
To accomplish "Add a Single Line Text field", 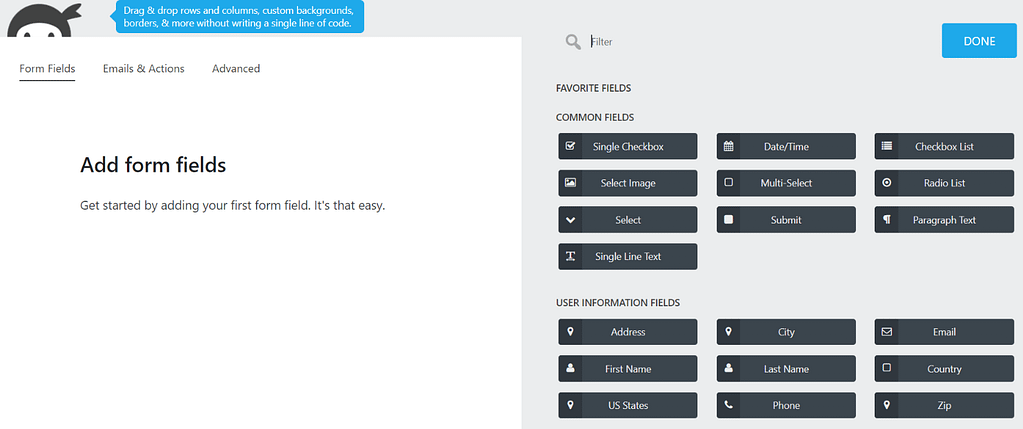I will click(628, 256).
